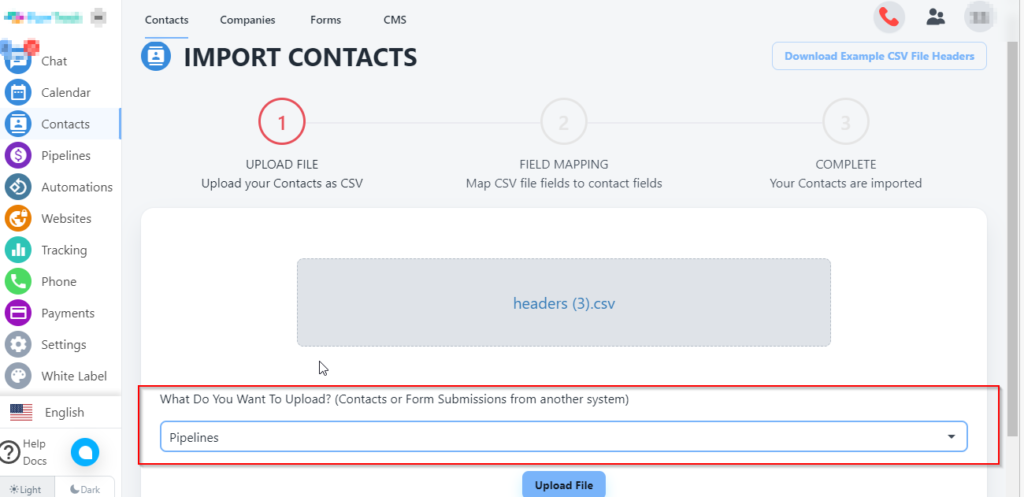Open the English language selector
The width and height of the screenshot is (1024, 497).
(60, 412)
